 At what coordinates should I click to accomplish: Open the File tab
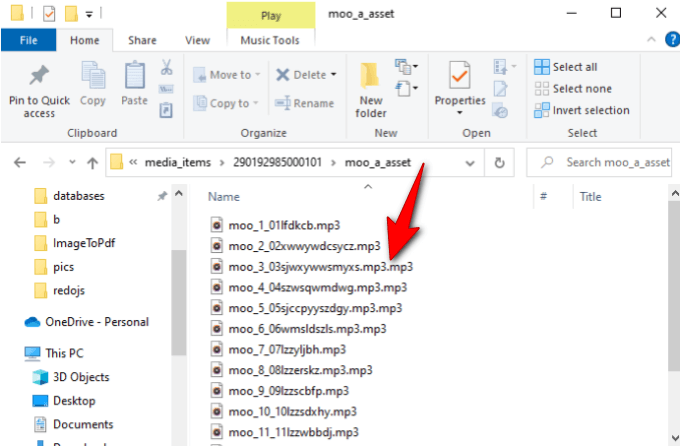[x=29, y=40]
